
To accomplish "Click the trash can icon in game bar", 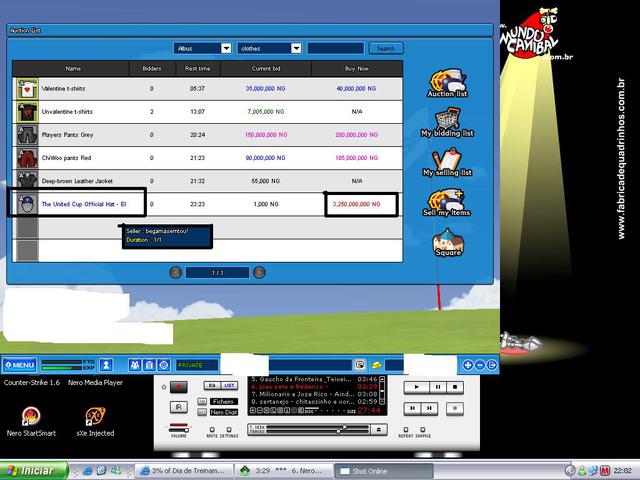I will tap(149, 365).
